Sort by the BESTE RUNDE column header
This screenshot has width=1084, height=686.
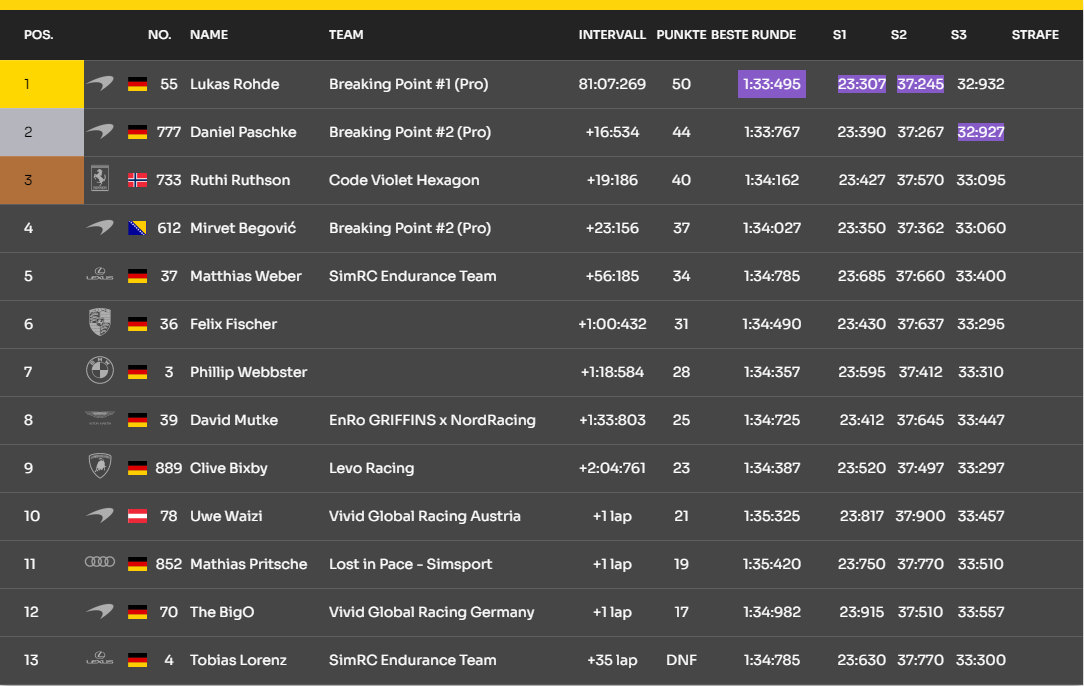tap(753, 35)
